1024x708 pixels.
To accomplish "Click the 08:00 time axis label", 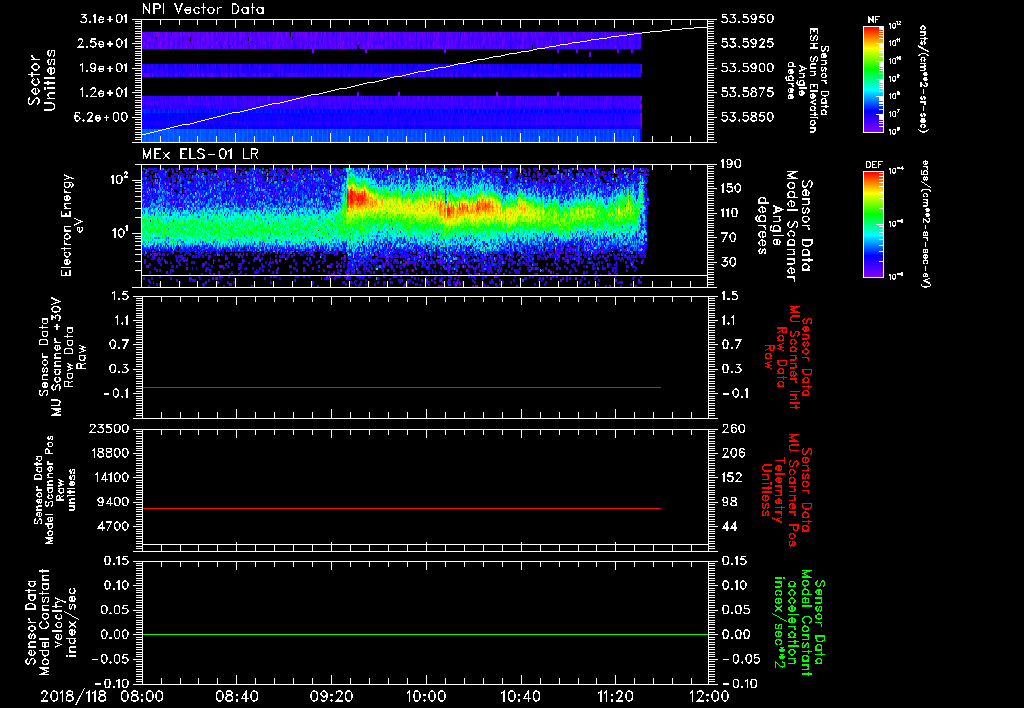I will coord(142,696).
